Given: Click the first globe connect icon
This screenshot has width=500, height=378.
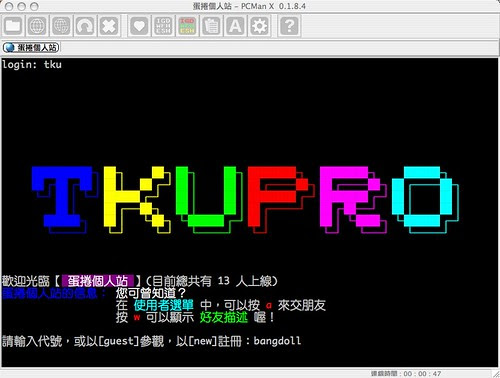Looking at the screenshot, I should [x=37, y=26].
